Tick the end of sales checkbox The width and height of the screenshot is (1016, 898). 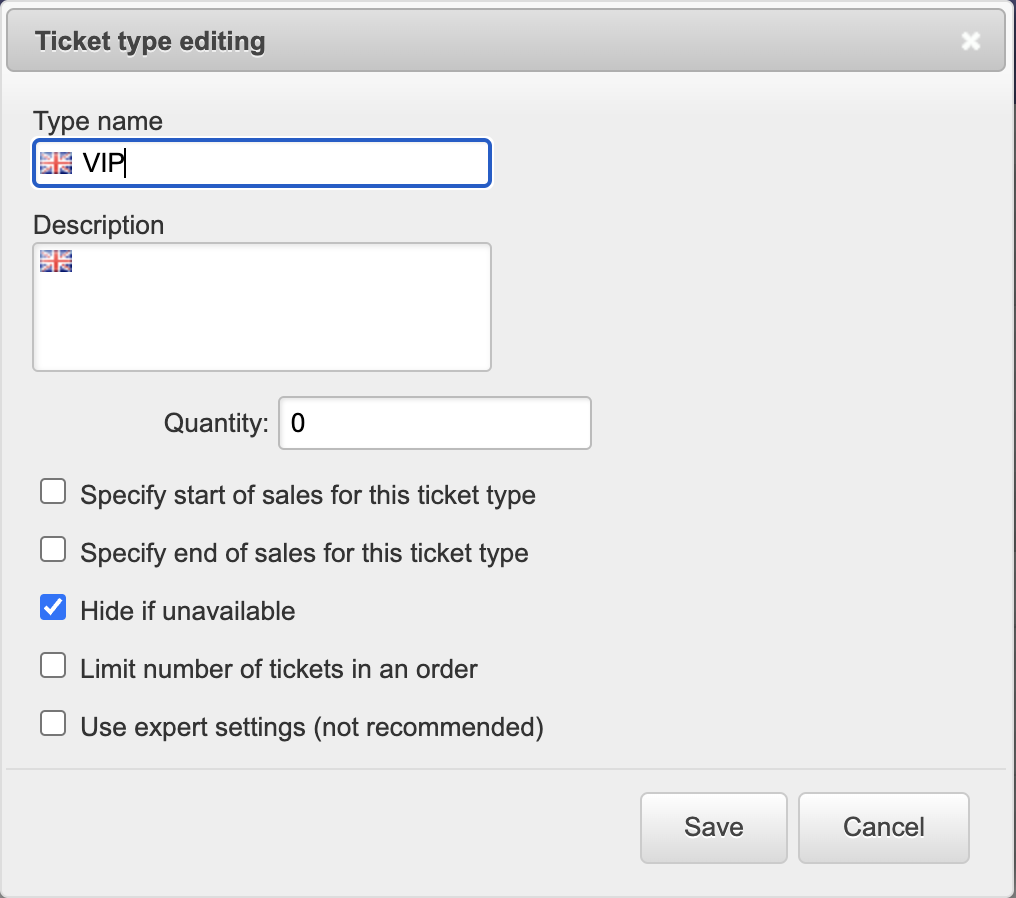53,550
